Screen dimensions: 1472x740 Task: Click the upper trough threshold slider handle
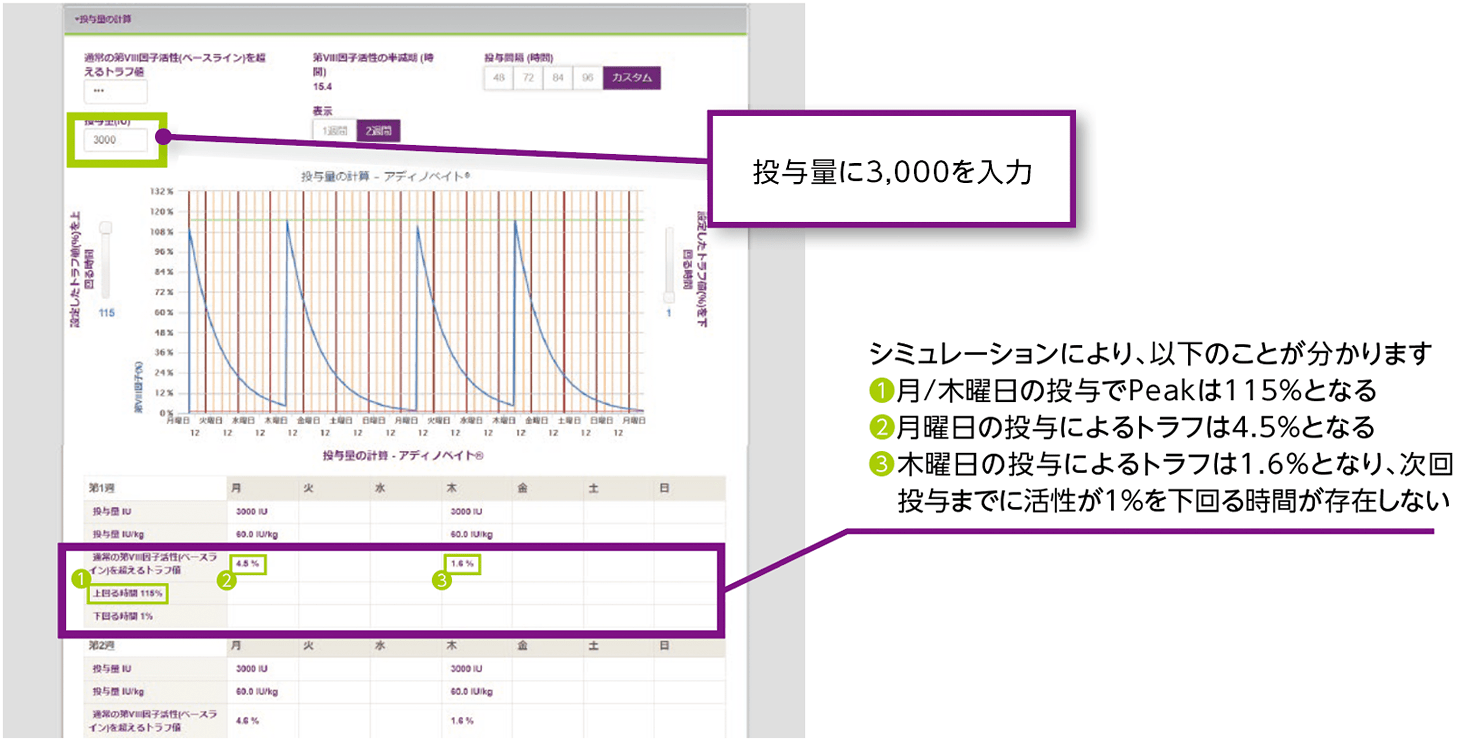click(x=106, y=229)
